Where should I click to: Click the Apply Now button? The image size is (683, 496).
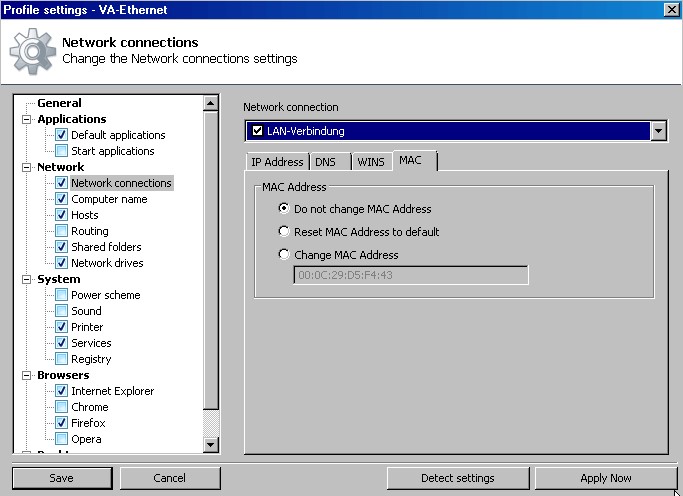tap(606, 478)
